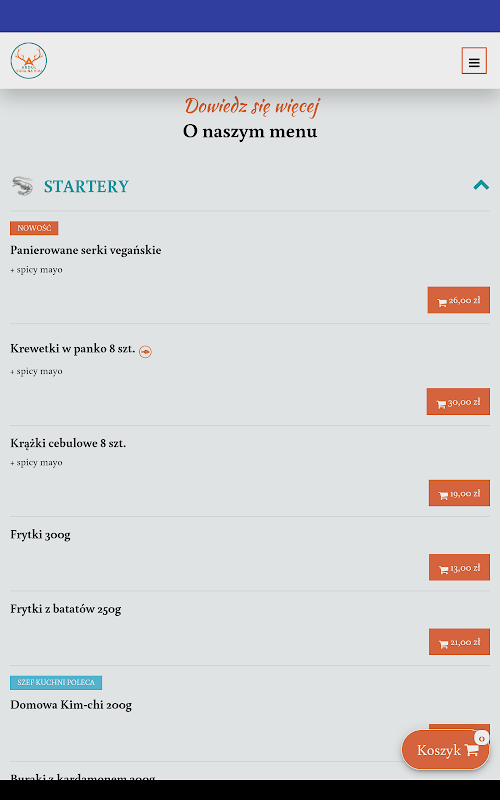
Task: Collapse the STARTERY section chevron
Action: coord(481,185)
